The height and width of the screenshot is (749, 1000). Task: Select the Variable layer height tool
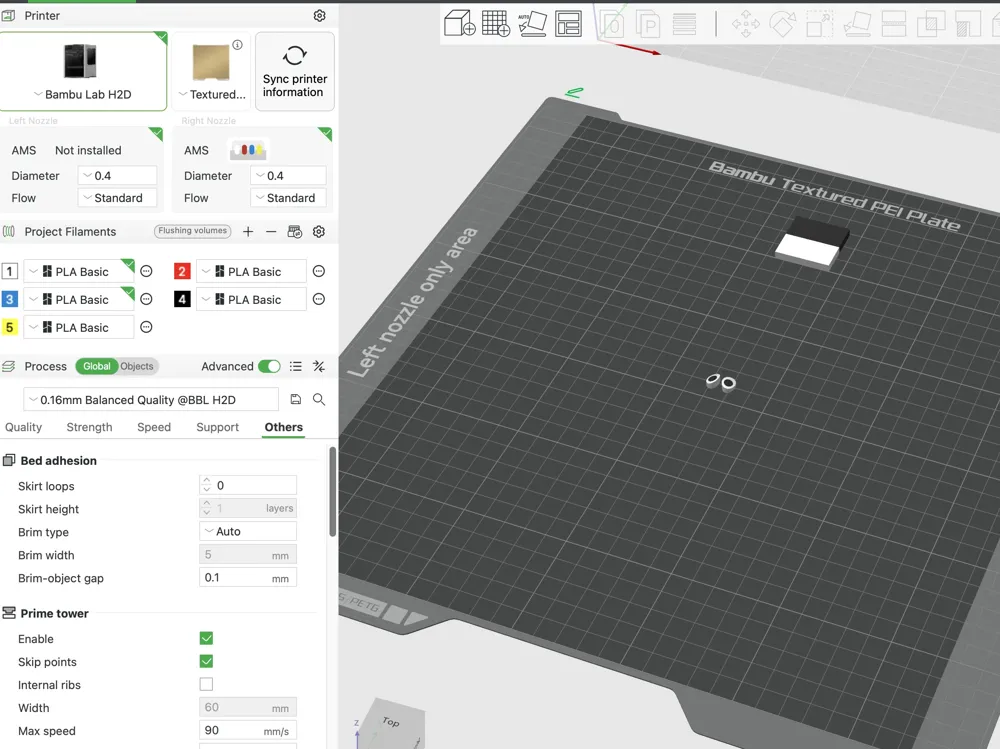684,25
